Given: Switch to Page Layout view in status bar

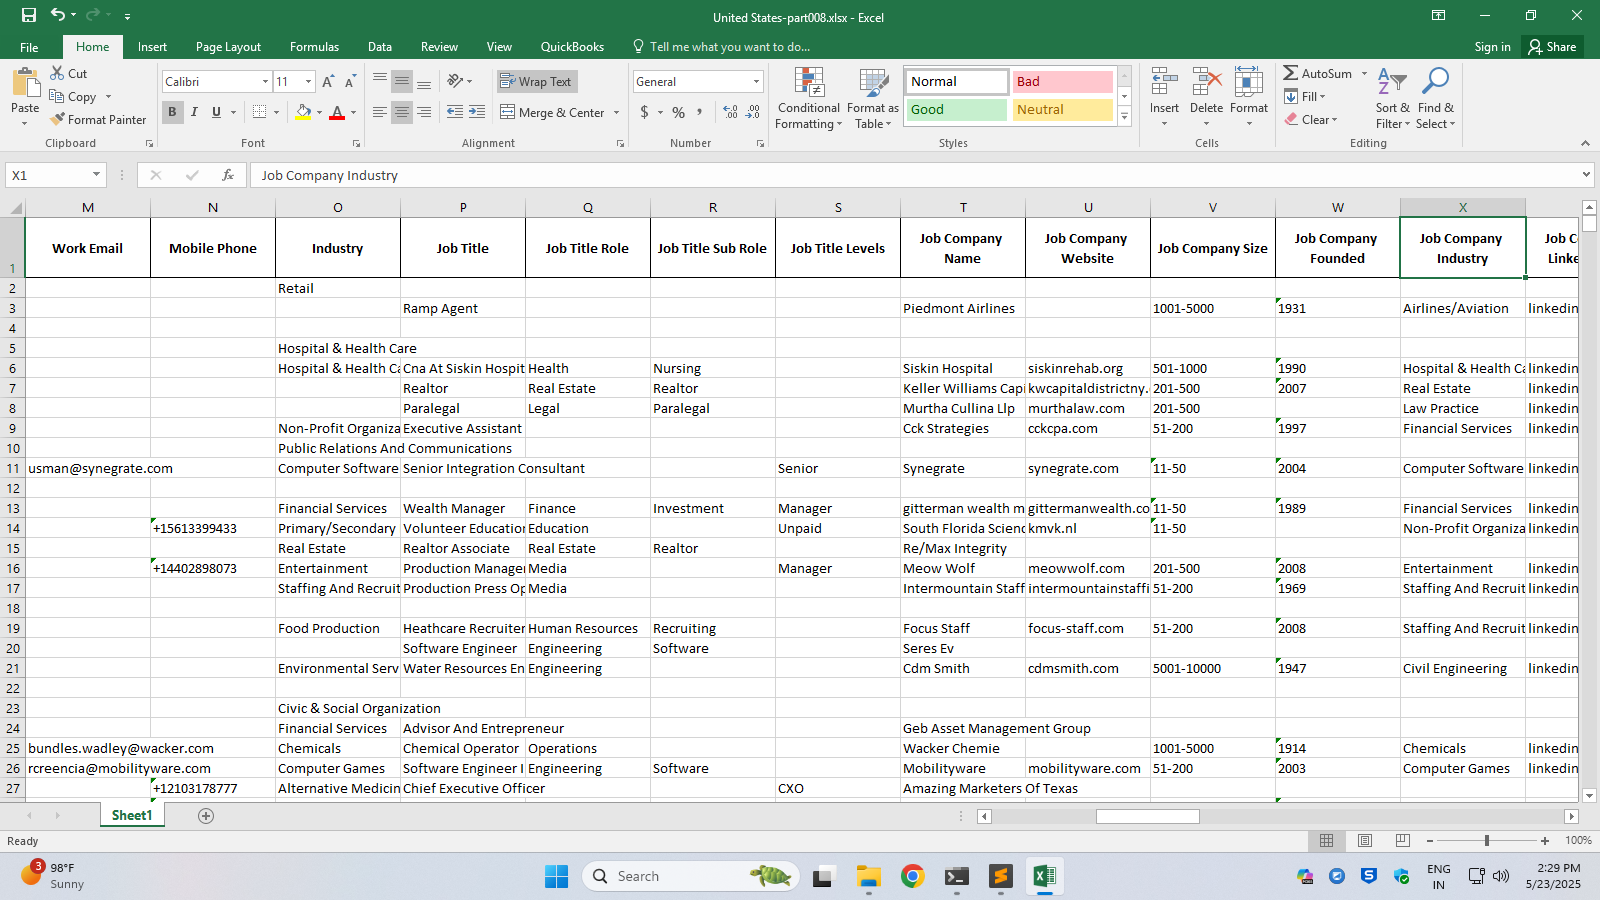Looking at the screenshot, I should pos(1365,841).
